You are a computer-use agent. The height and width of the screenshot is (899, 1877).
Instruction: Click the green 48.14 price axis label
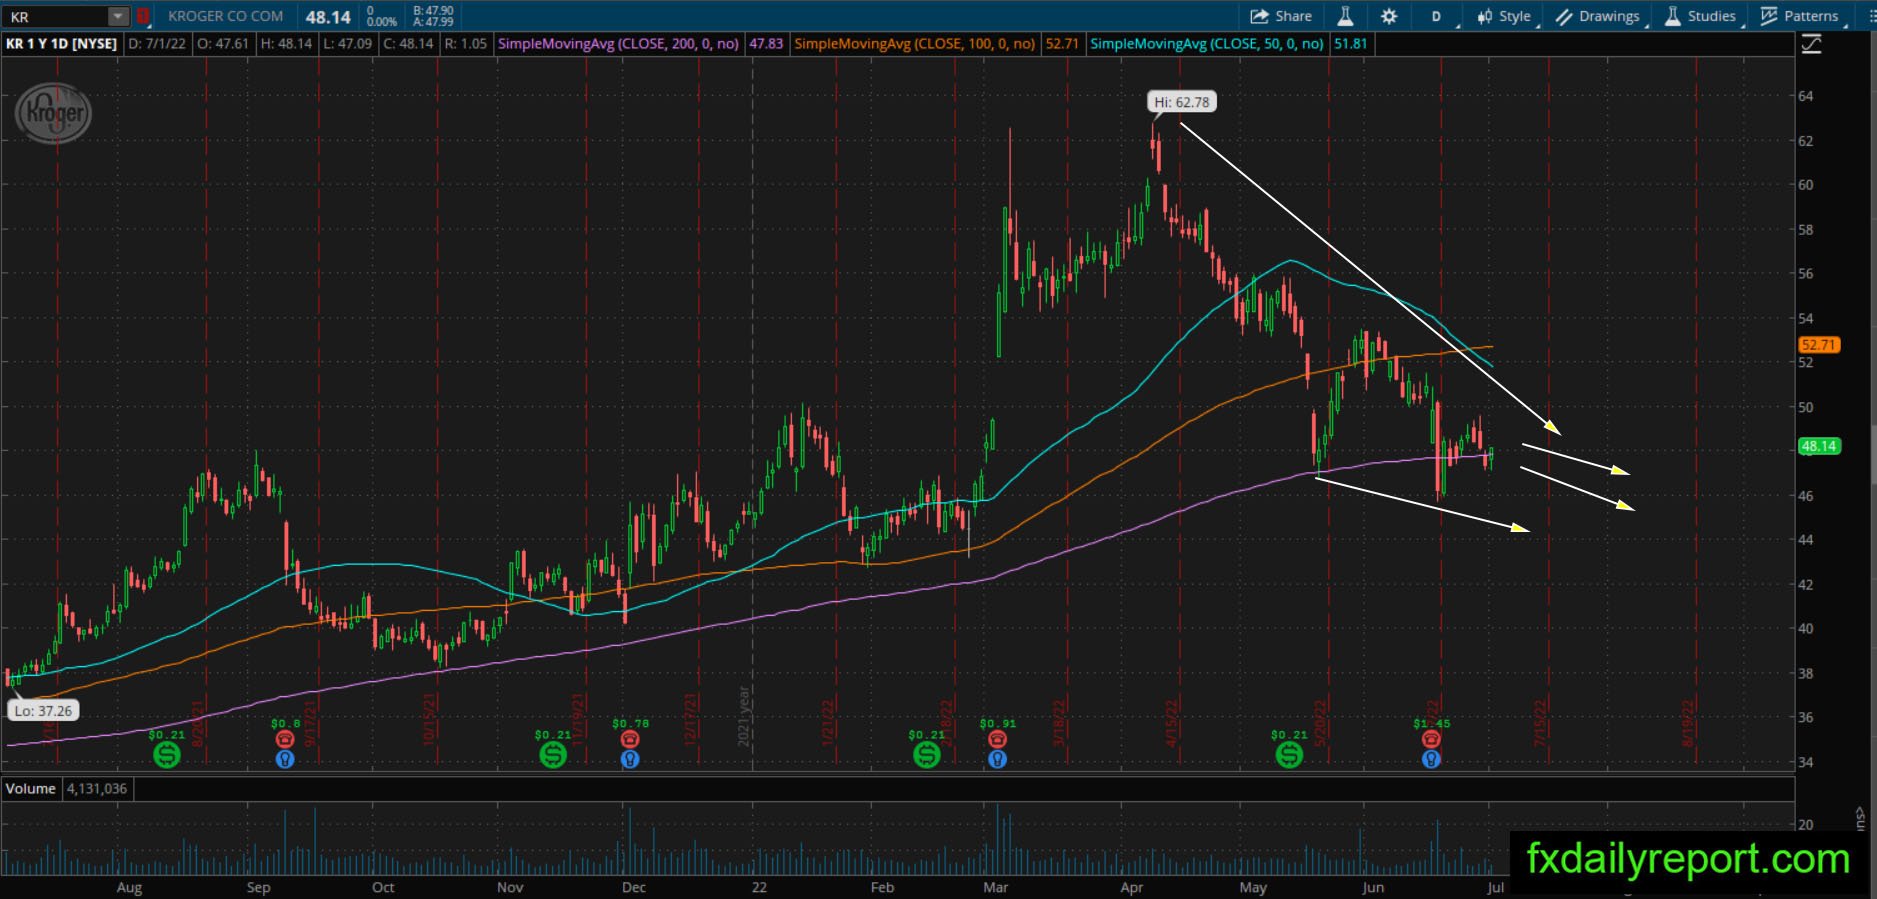point(1818,446)
